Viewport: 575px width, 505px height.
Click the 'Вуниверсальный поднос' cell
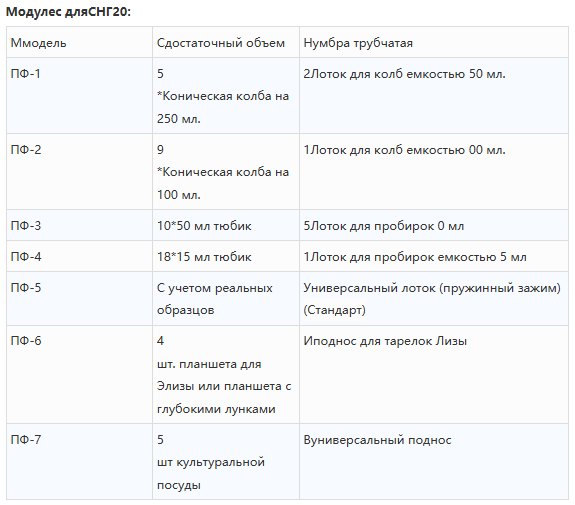pyautogui.click(x=434, y=462)
